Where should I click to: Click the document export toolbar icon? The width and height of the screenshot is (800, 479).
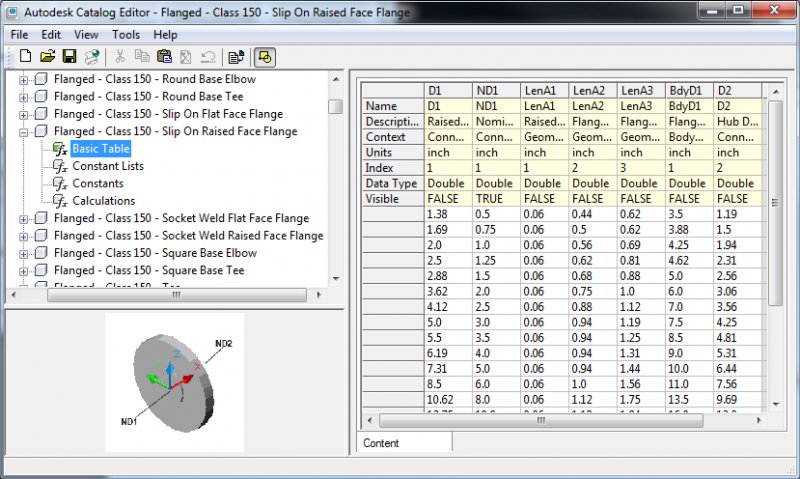coord(236,57)
